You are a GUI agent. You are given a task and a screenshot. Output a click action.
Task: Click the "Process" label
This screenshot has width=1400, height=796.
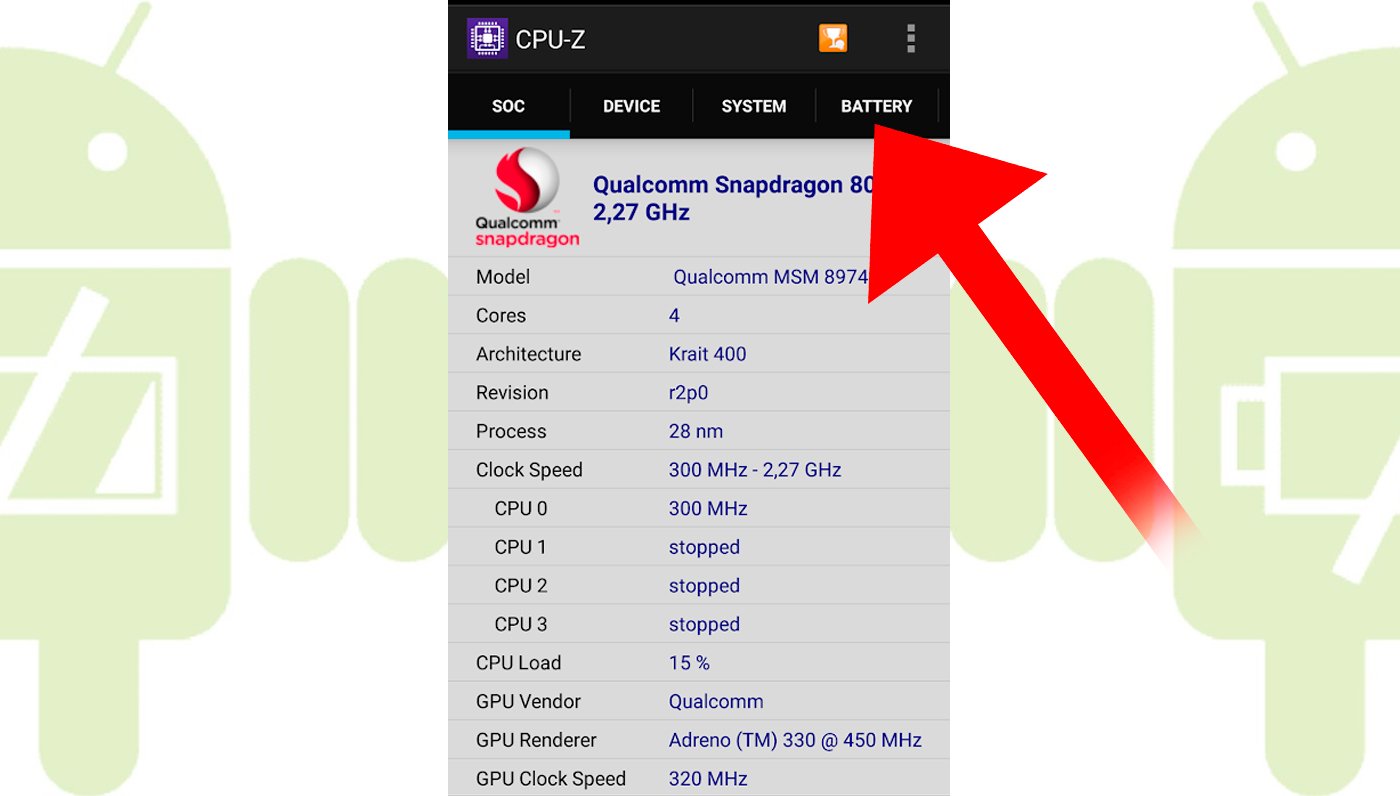click(x=511, y=431)
